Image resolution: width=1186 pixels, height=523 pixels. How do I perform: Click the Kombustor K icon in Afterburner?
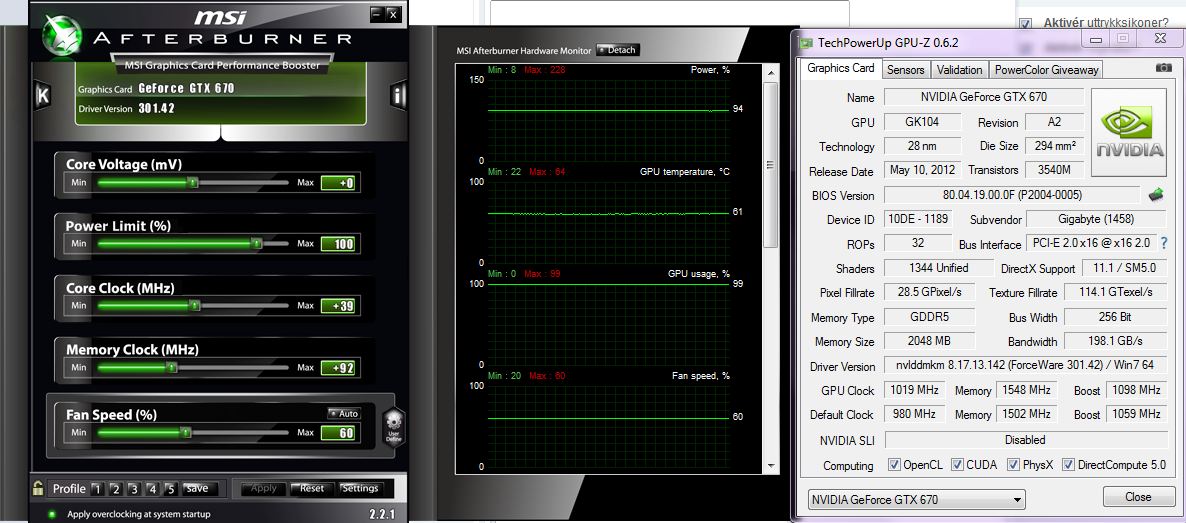42,95
